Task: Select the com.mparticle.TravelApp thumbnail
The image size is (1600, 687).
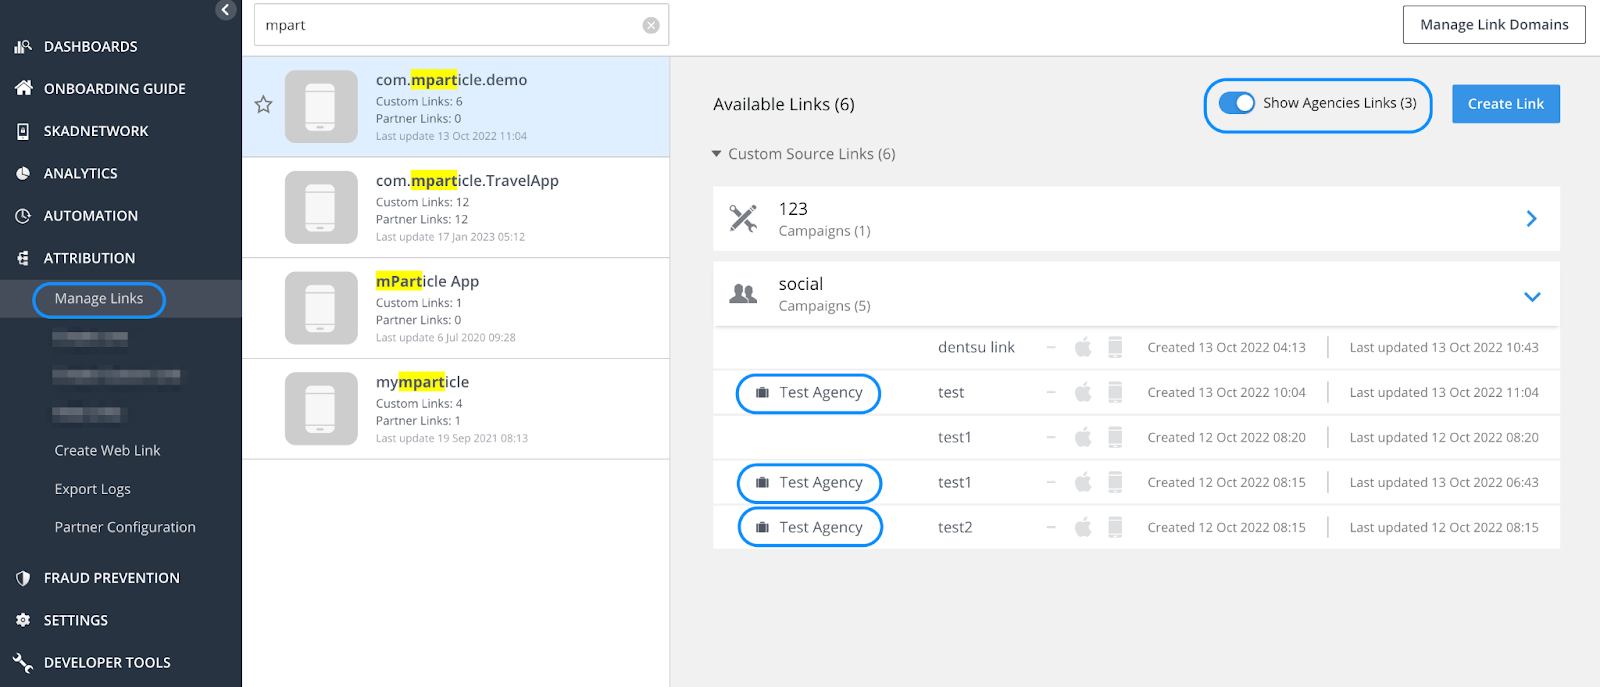Action: tap(321, 207)
